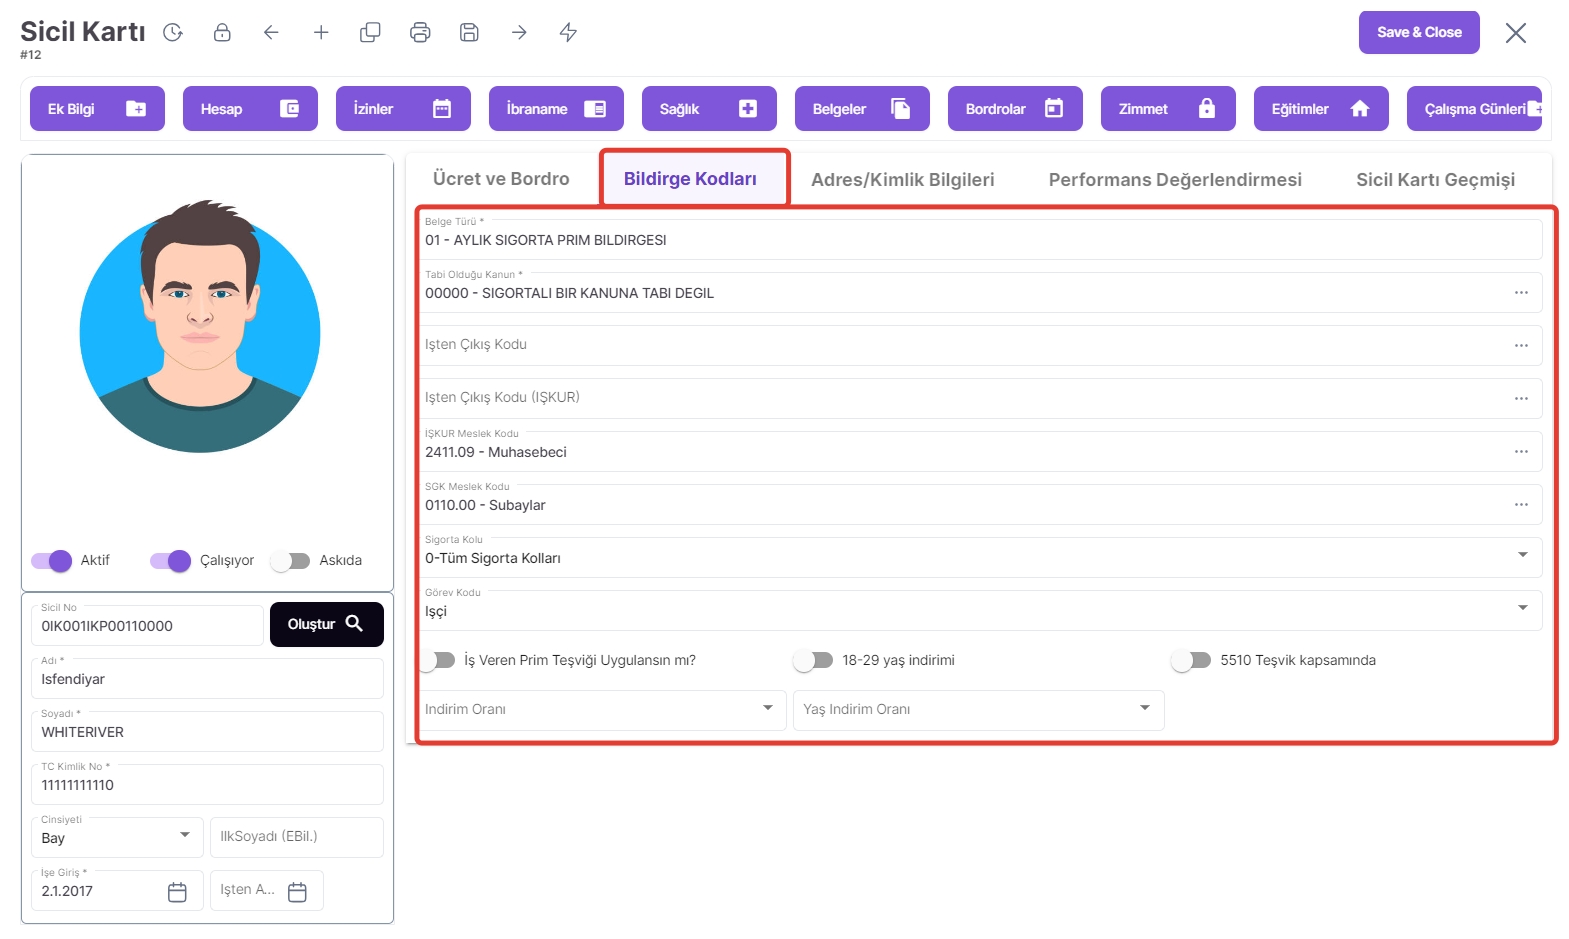The height and width of the screenshot is (939, 1569).
Task: Expand the Sigorta Kolu dropdown
Action: [x=1522, y=555]
